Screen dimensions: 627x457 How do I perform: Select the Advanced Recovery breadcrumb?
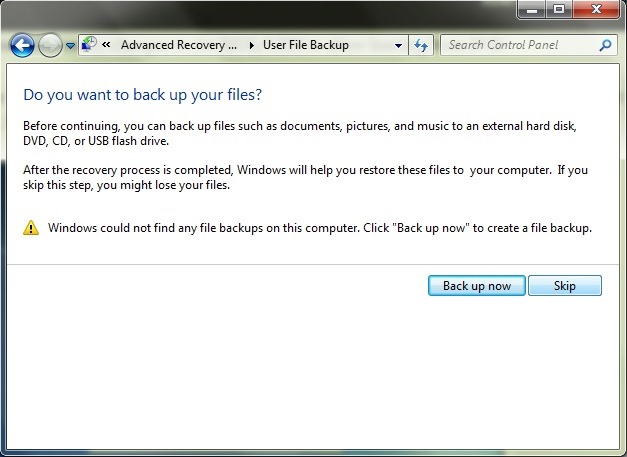[x=179, y=45]
